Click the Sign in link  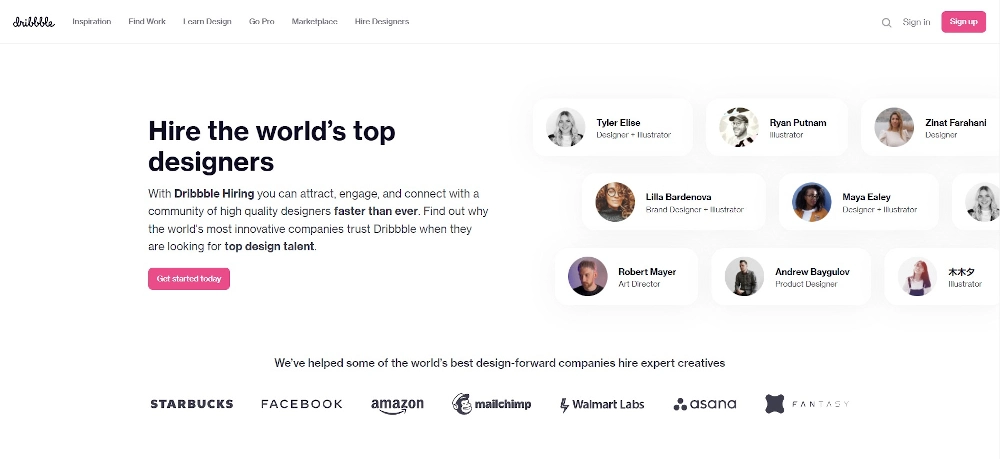coord(916,22)
